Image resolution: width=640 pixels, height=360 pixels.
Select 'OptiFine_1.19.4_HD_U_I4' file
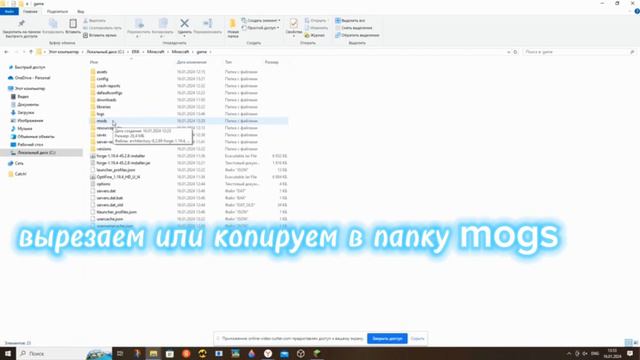(x=118, y=177)
